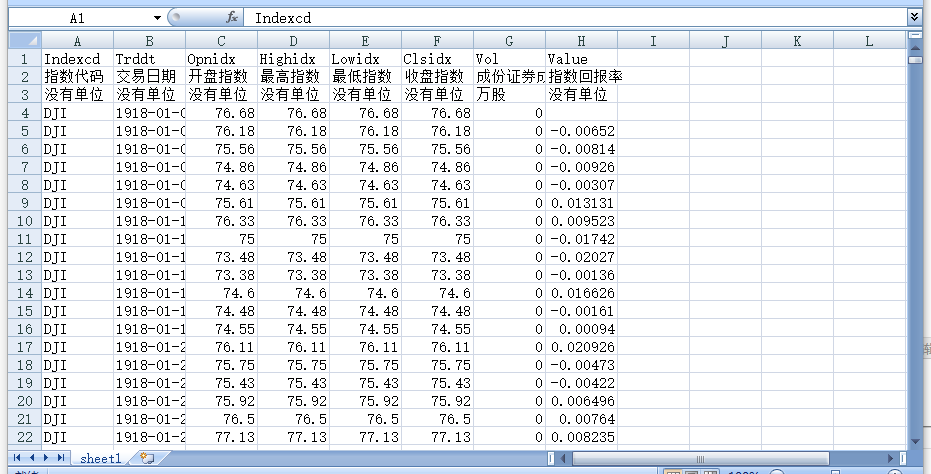Click the insert function fx icon
The image size is (931, 474).
232,18
